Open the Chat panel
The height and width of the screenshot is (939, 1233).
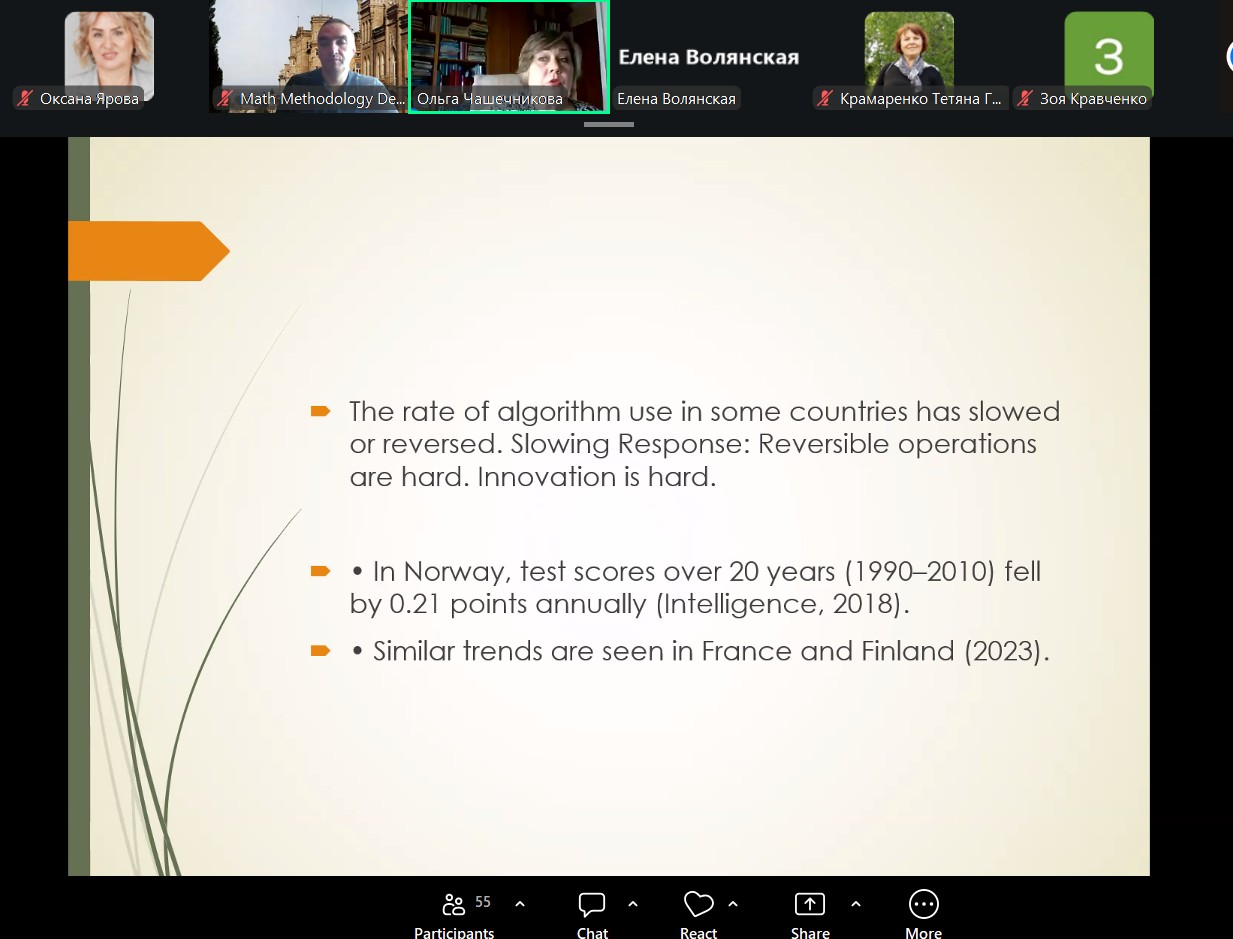coord(592,905)
